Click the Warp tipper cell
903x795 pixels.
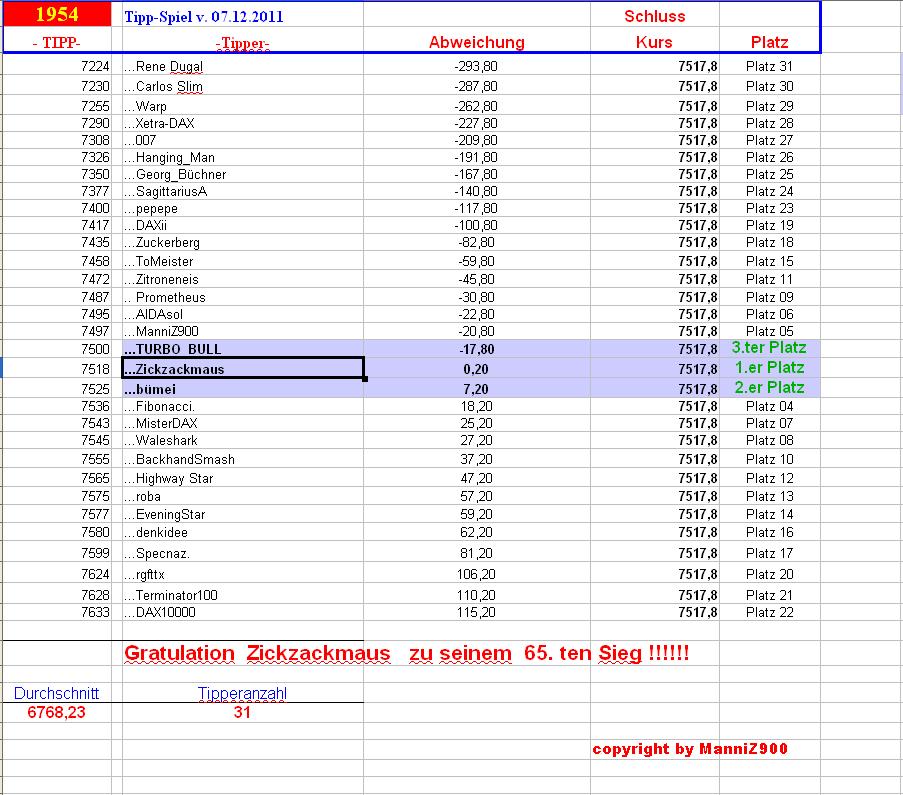point(242,106)
